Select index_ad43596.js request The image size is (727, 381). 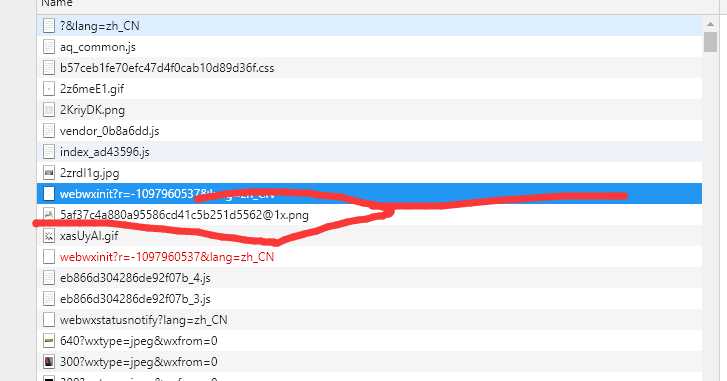(x=369, y=152)
